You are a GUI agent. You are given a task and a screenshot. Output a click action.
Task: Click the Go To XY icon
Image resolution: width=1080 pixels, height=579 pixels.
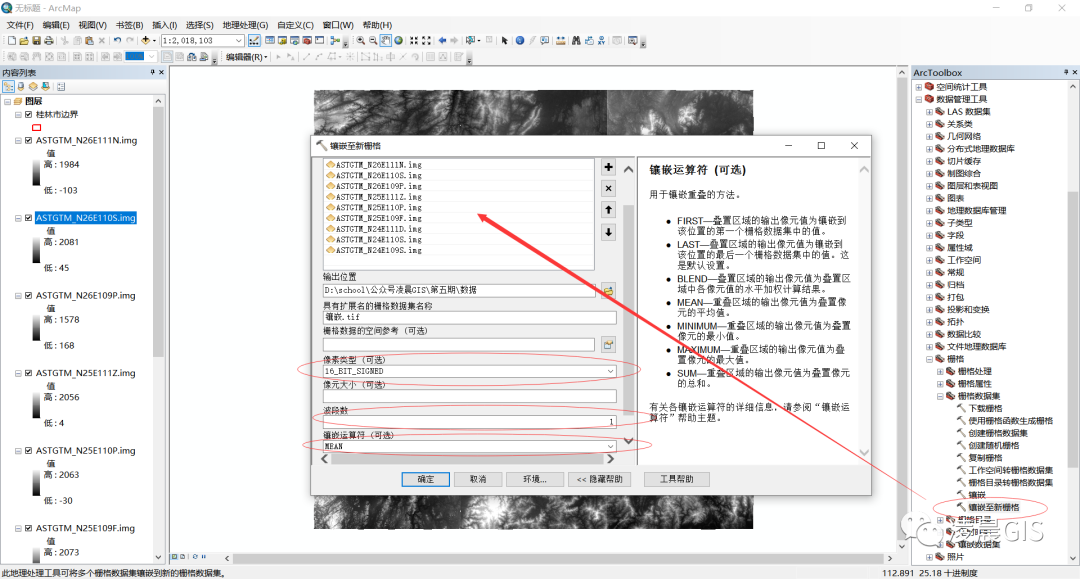tap(601, 41)
